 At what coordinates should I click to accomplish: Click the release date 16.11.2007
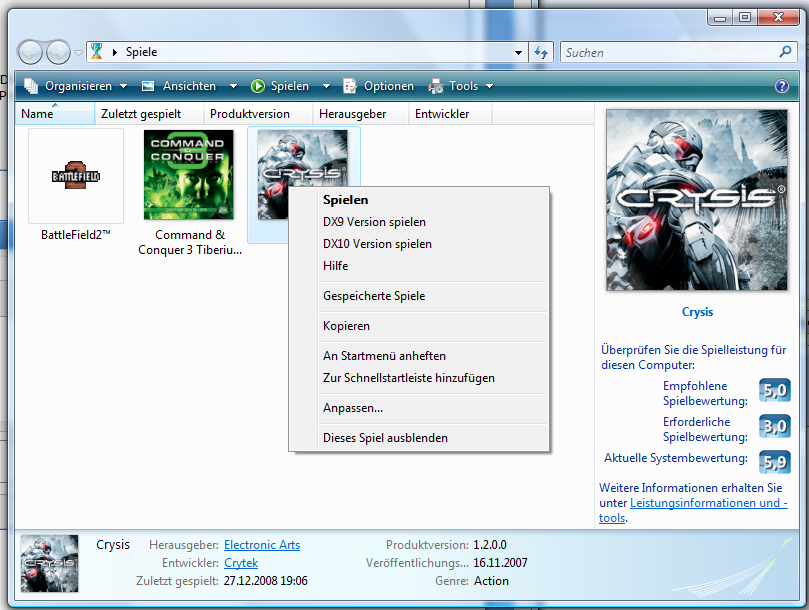click(500, 563)
